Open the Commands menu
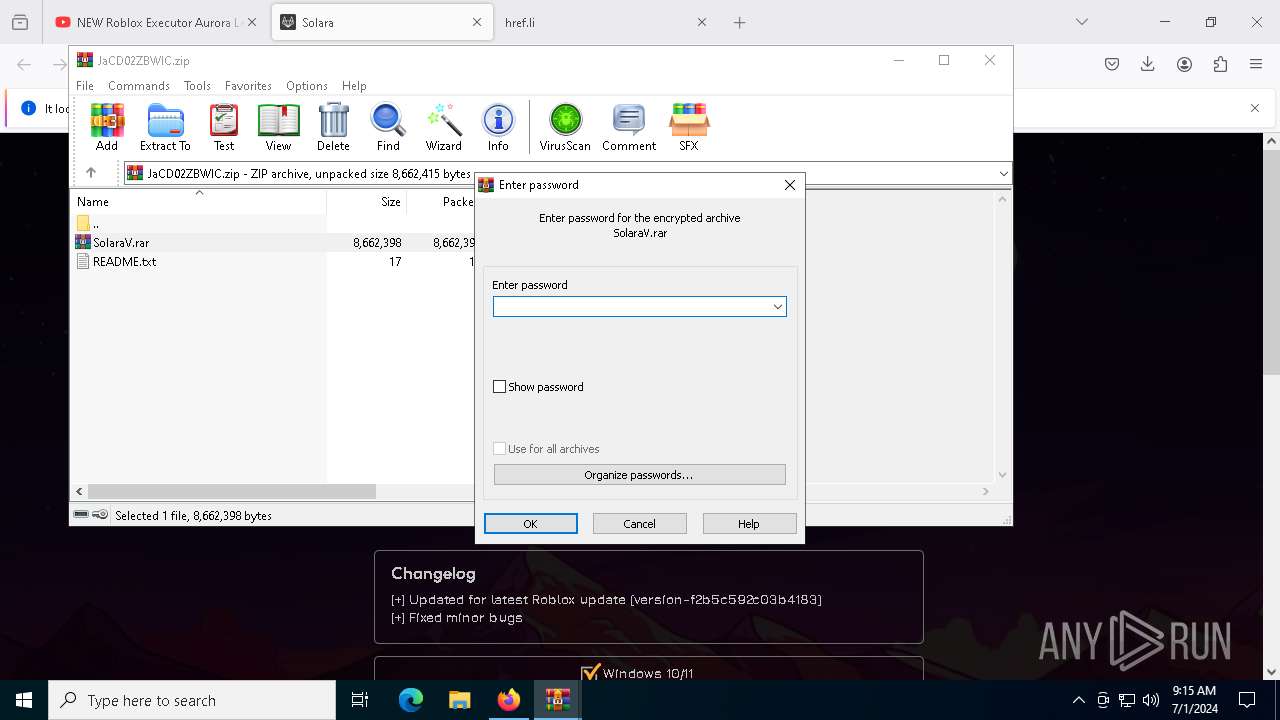This screenshot has width=1280, height=720. pyautogui.click(x=139, y=86)
